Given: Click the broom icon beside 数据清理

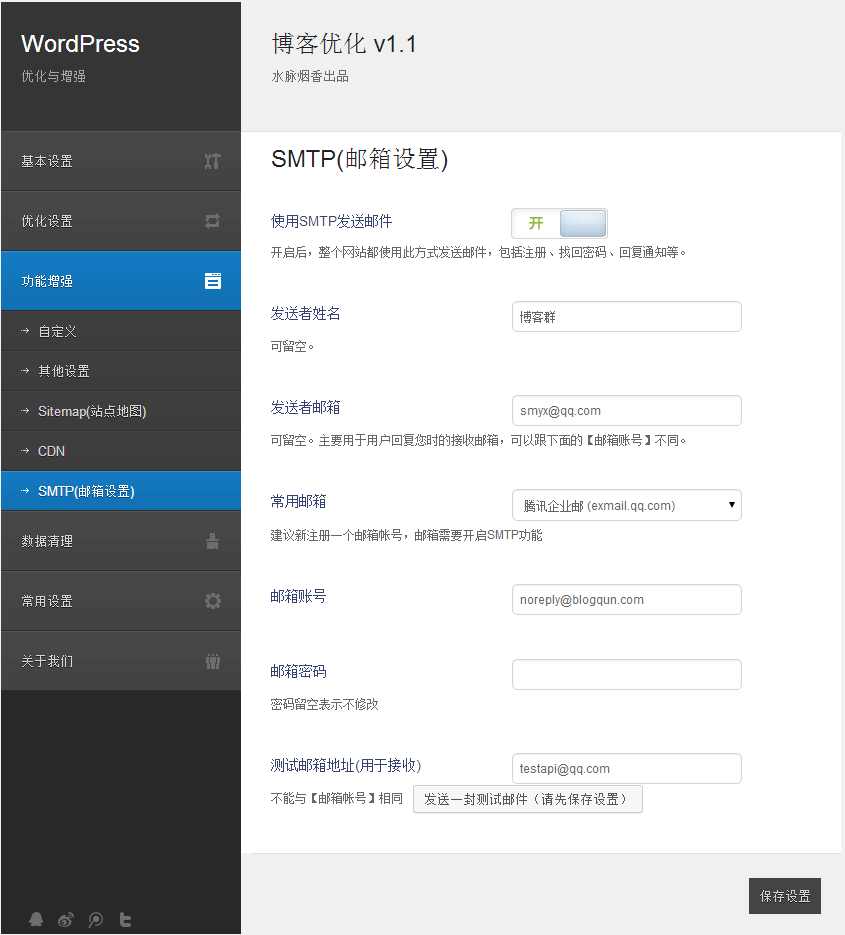Looking at the screenshot, I should 212,541.
